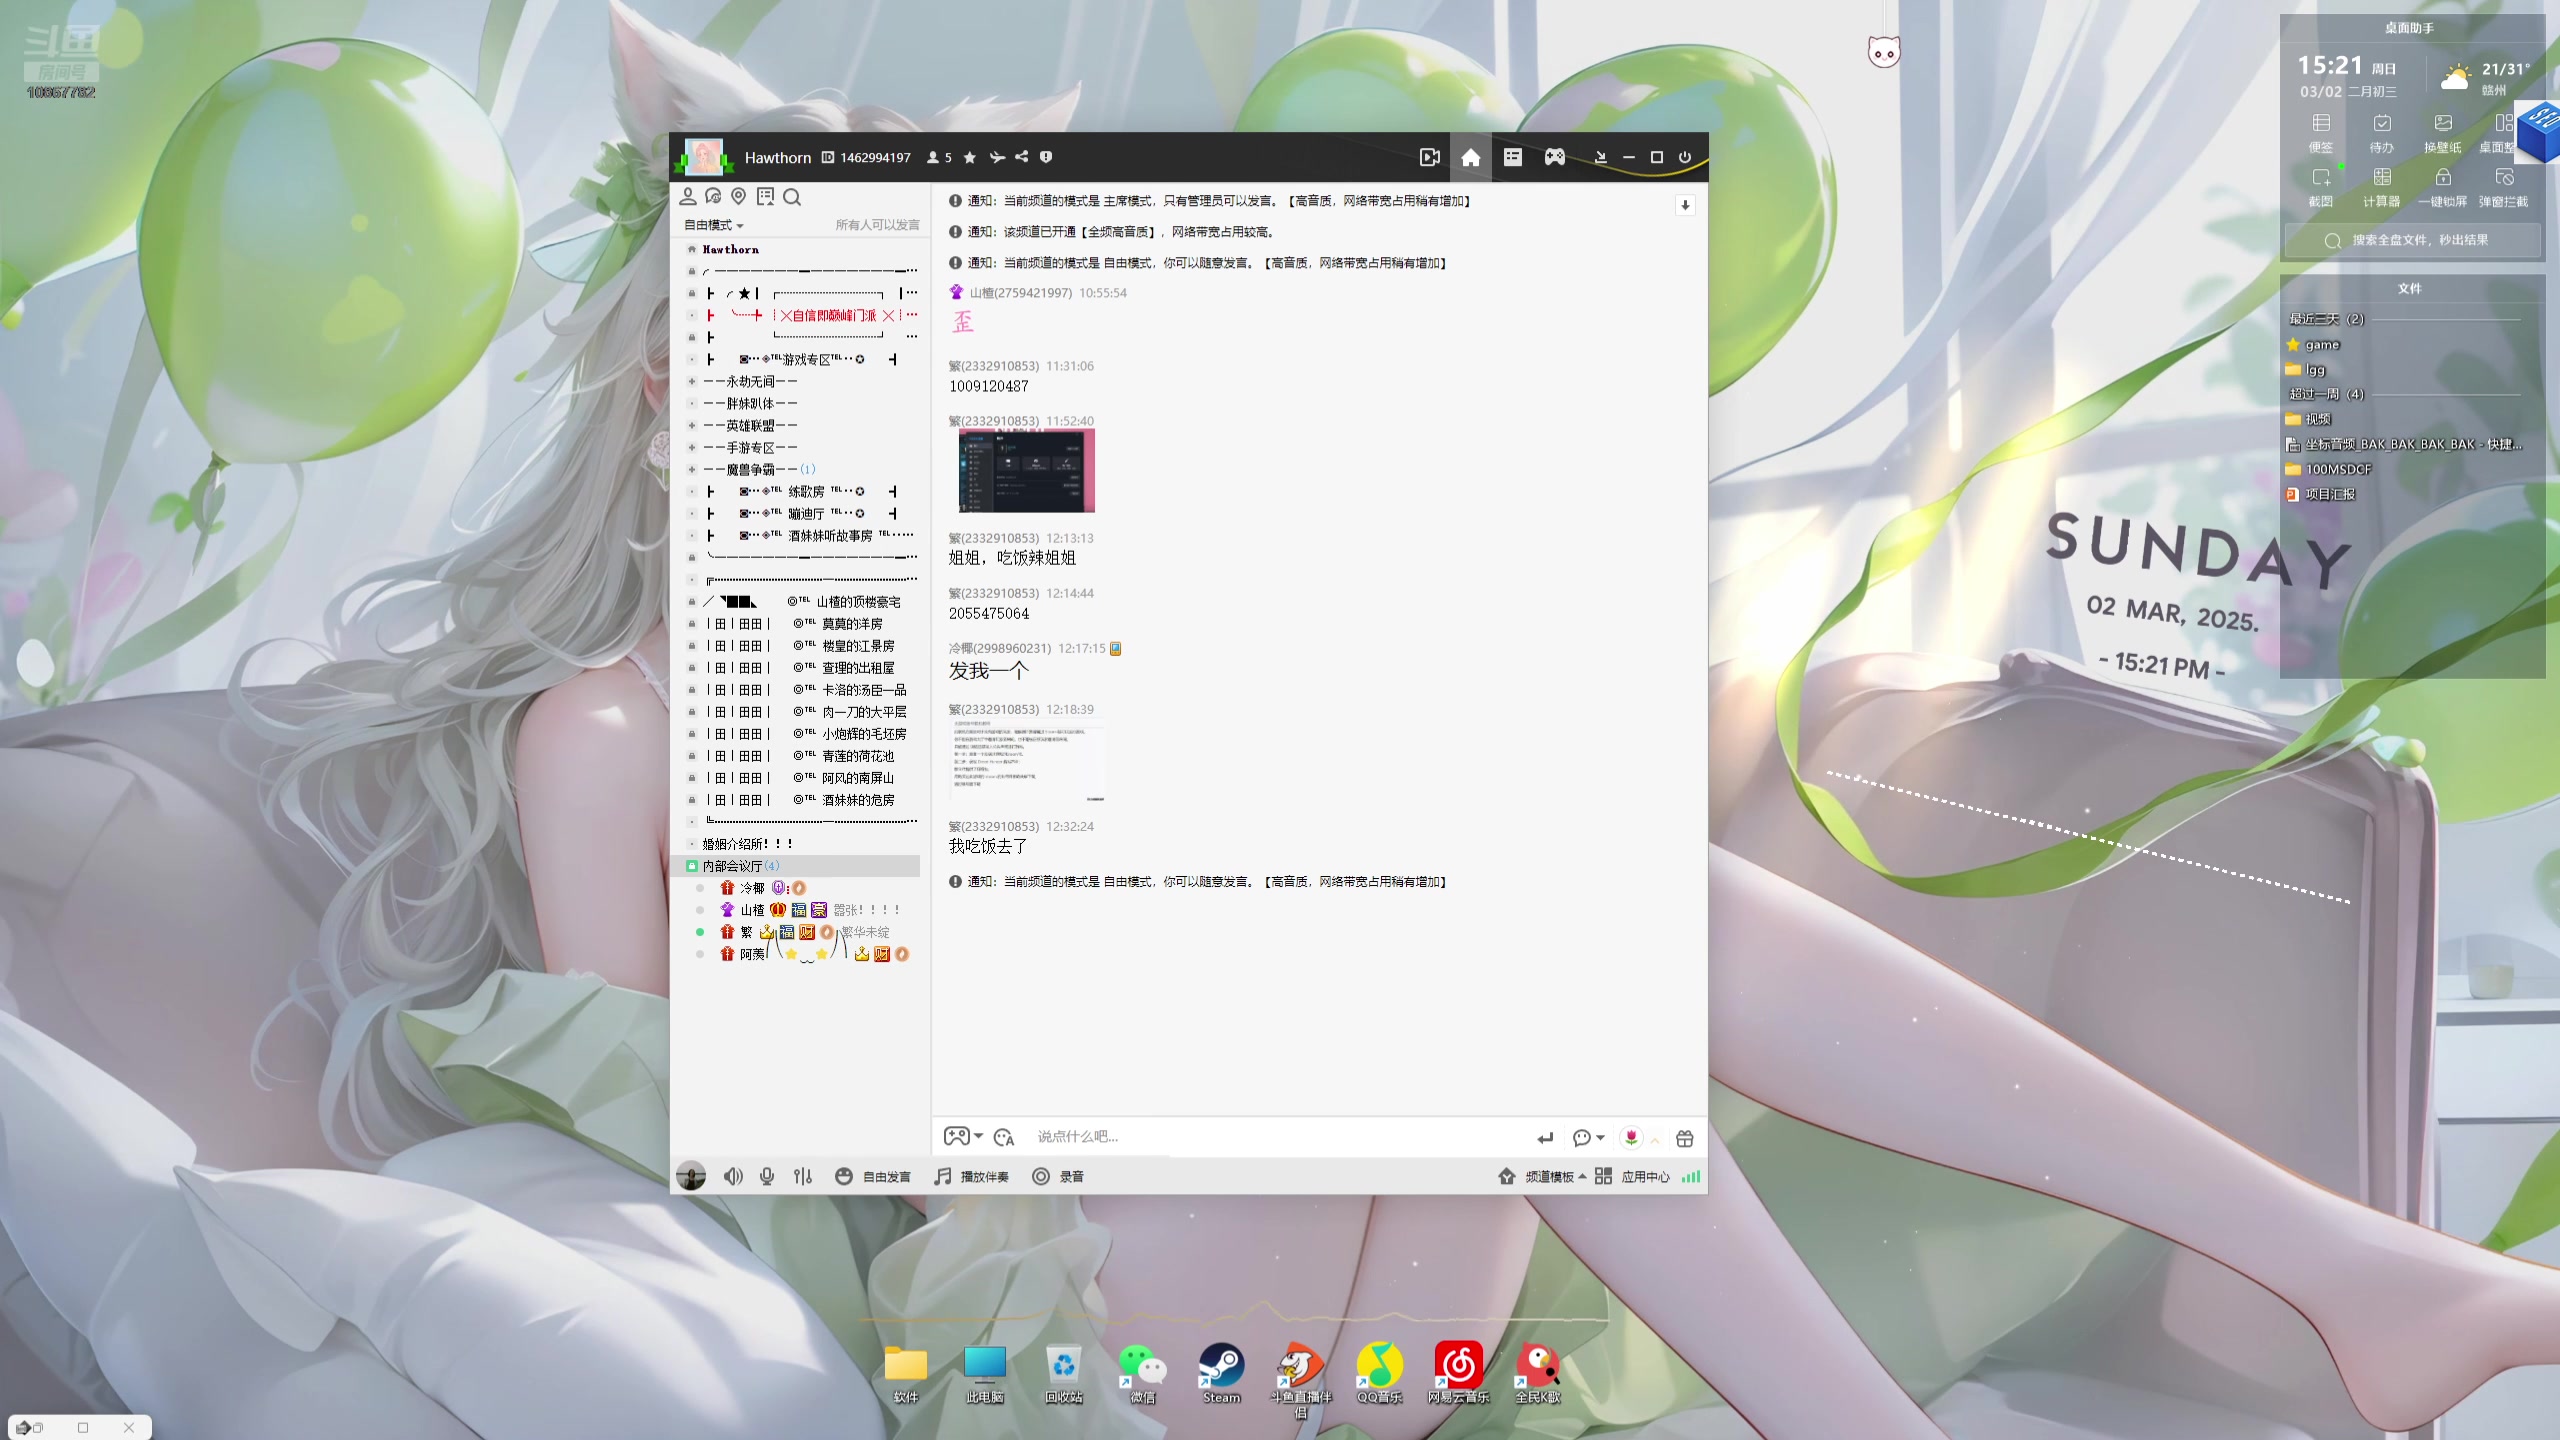Click the 换壁纸 change wallpaper icon
The image size is (2560, 1440).
coord(2443,133)
